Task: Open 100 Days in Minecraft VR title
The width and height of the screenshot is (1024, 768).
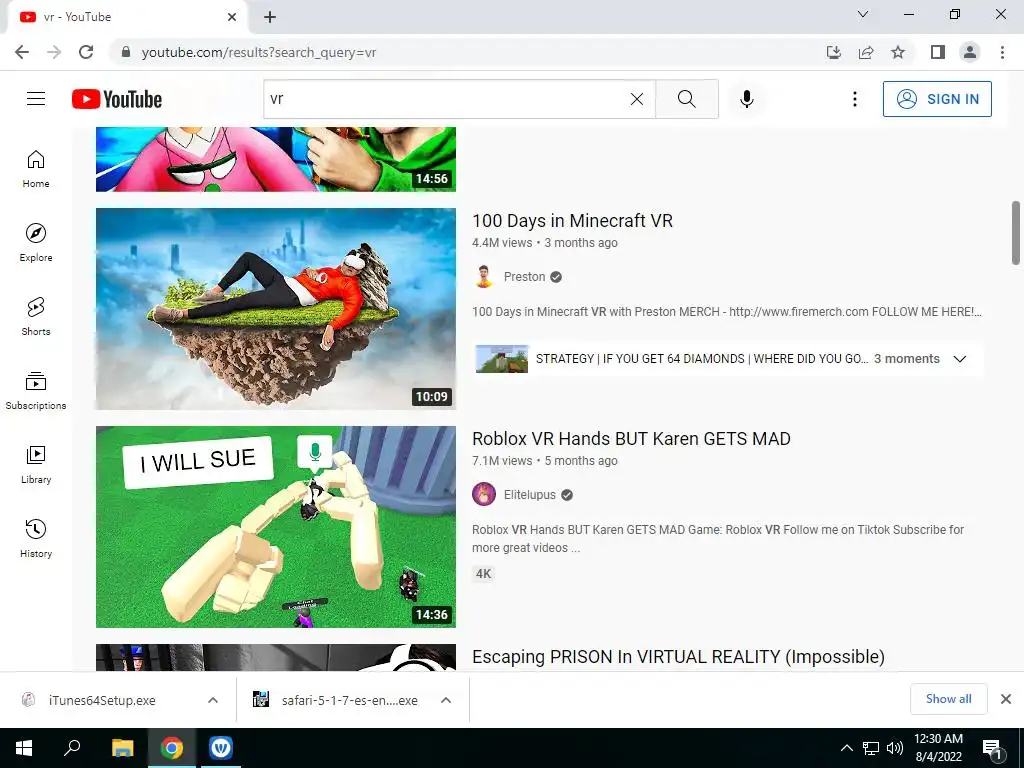Action: (572, 221)
